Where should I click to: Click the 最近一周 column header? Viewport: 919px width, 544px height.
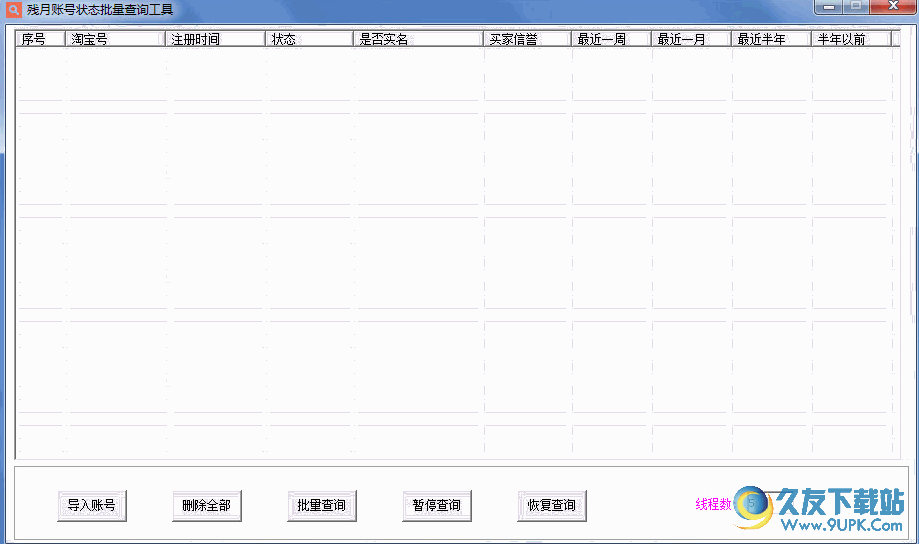pos(611,39)
